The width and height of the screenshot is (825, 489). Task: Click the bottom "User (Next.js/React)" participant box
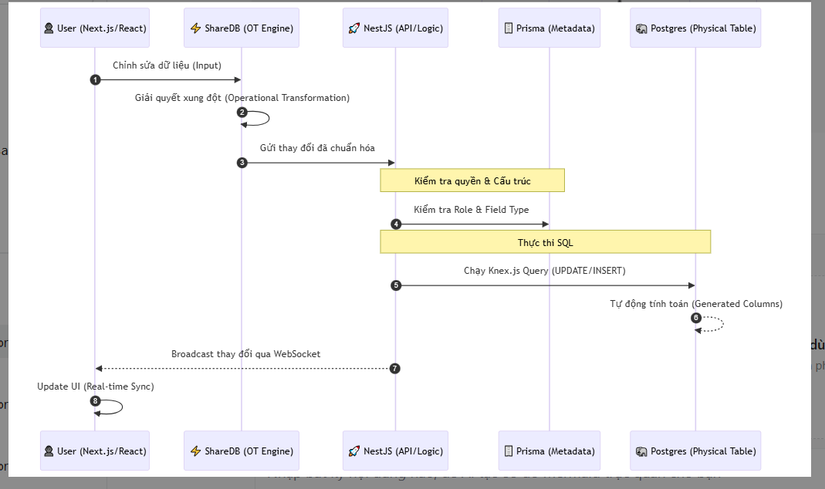point(95,451)
